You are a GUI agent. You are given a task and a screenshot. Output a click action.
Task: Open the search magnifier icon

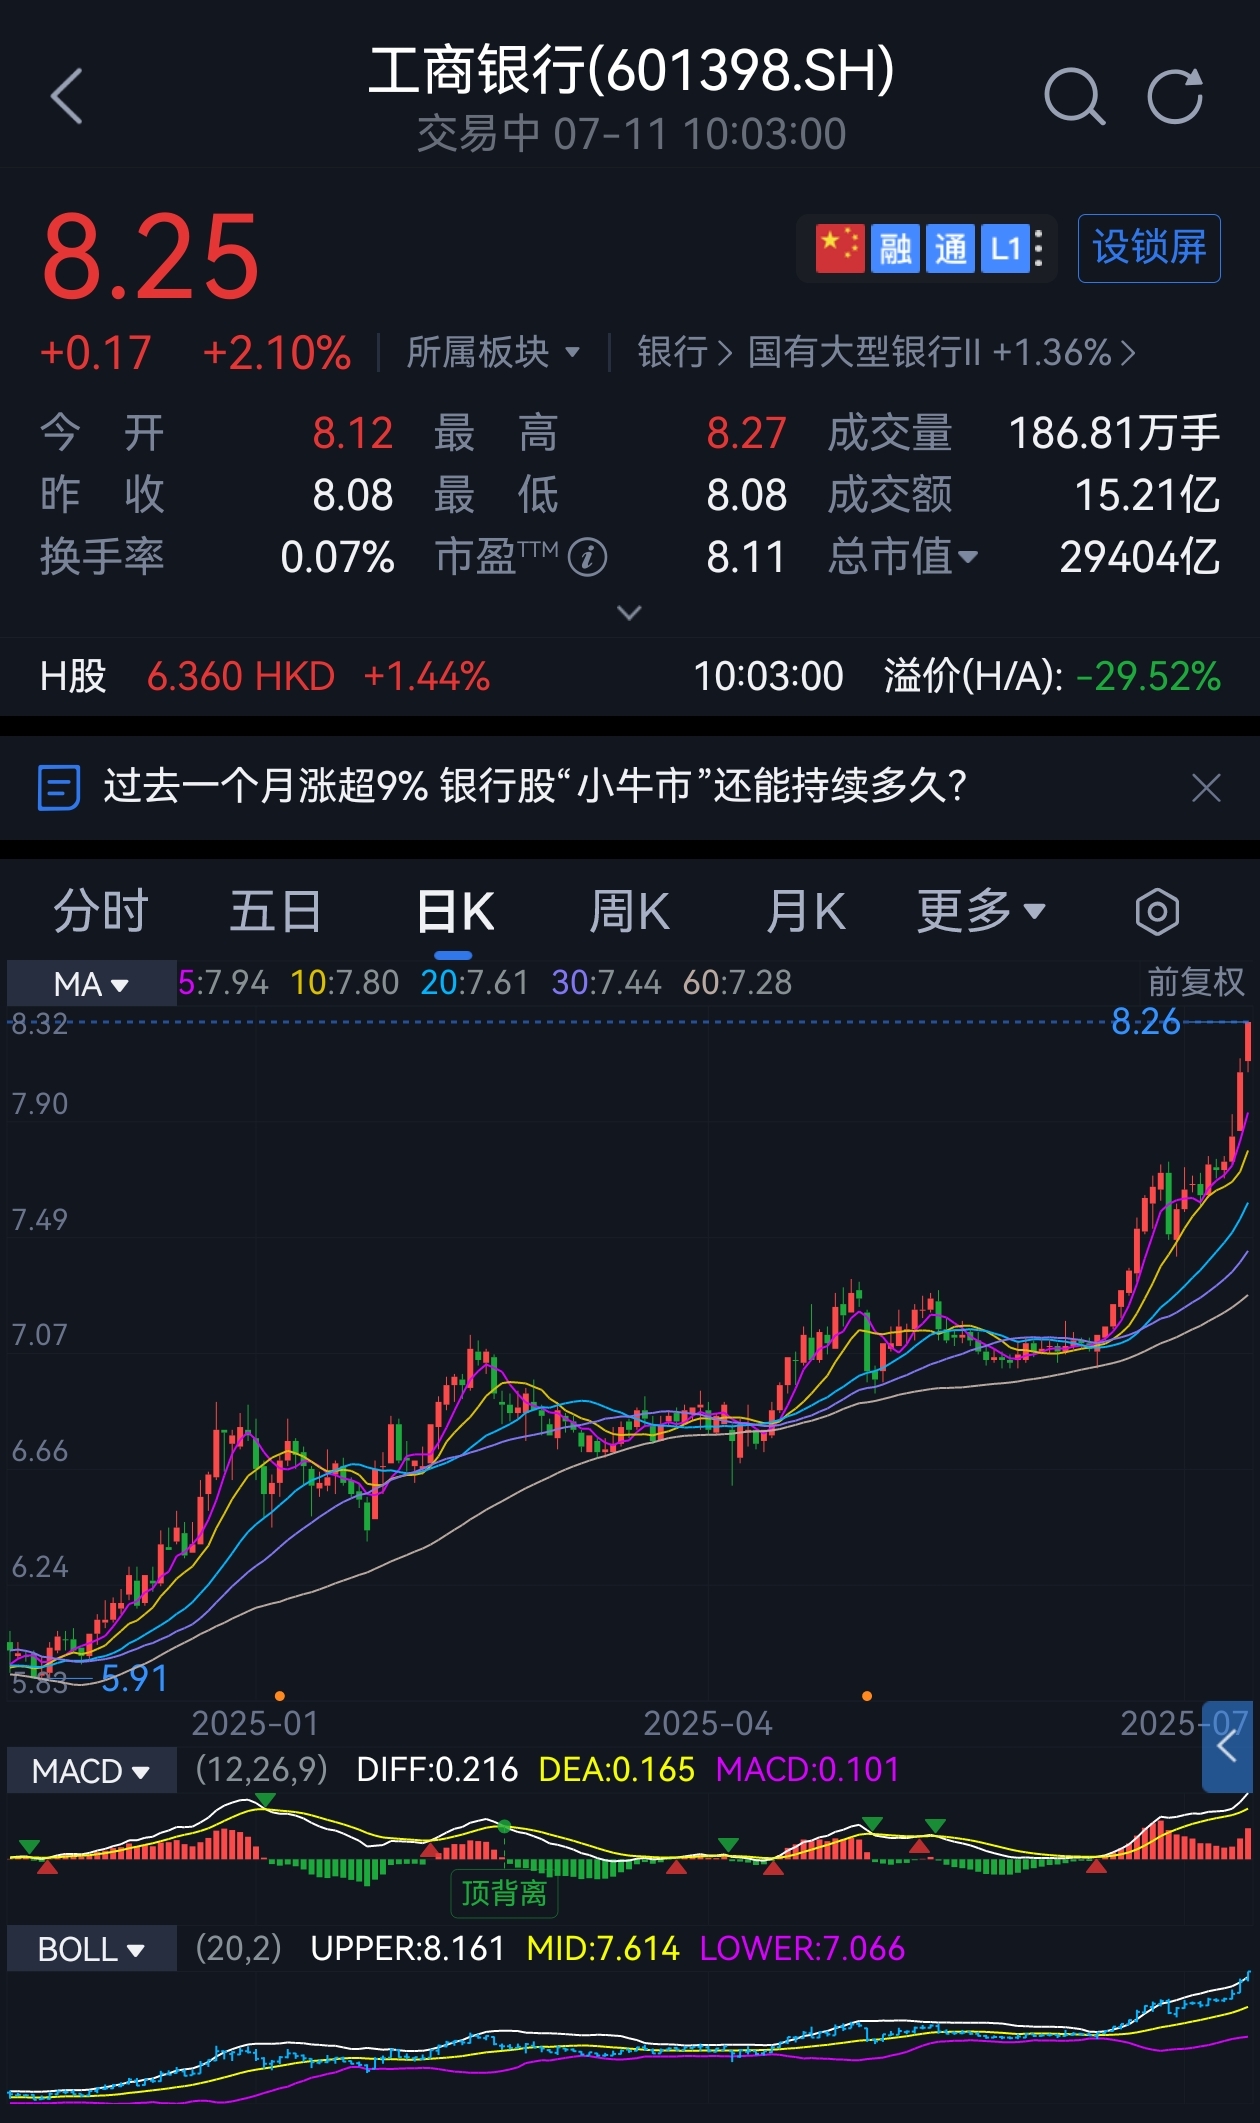click(1074, 97)
